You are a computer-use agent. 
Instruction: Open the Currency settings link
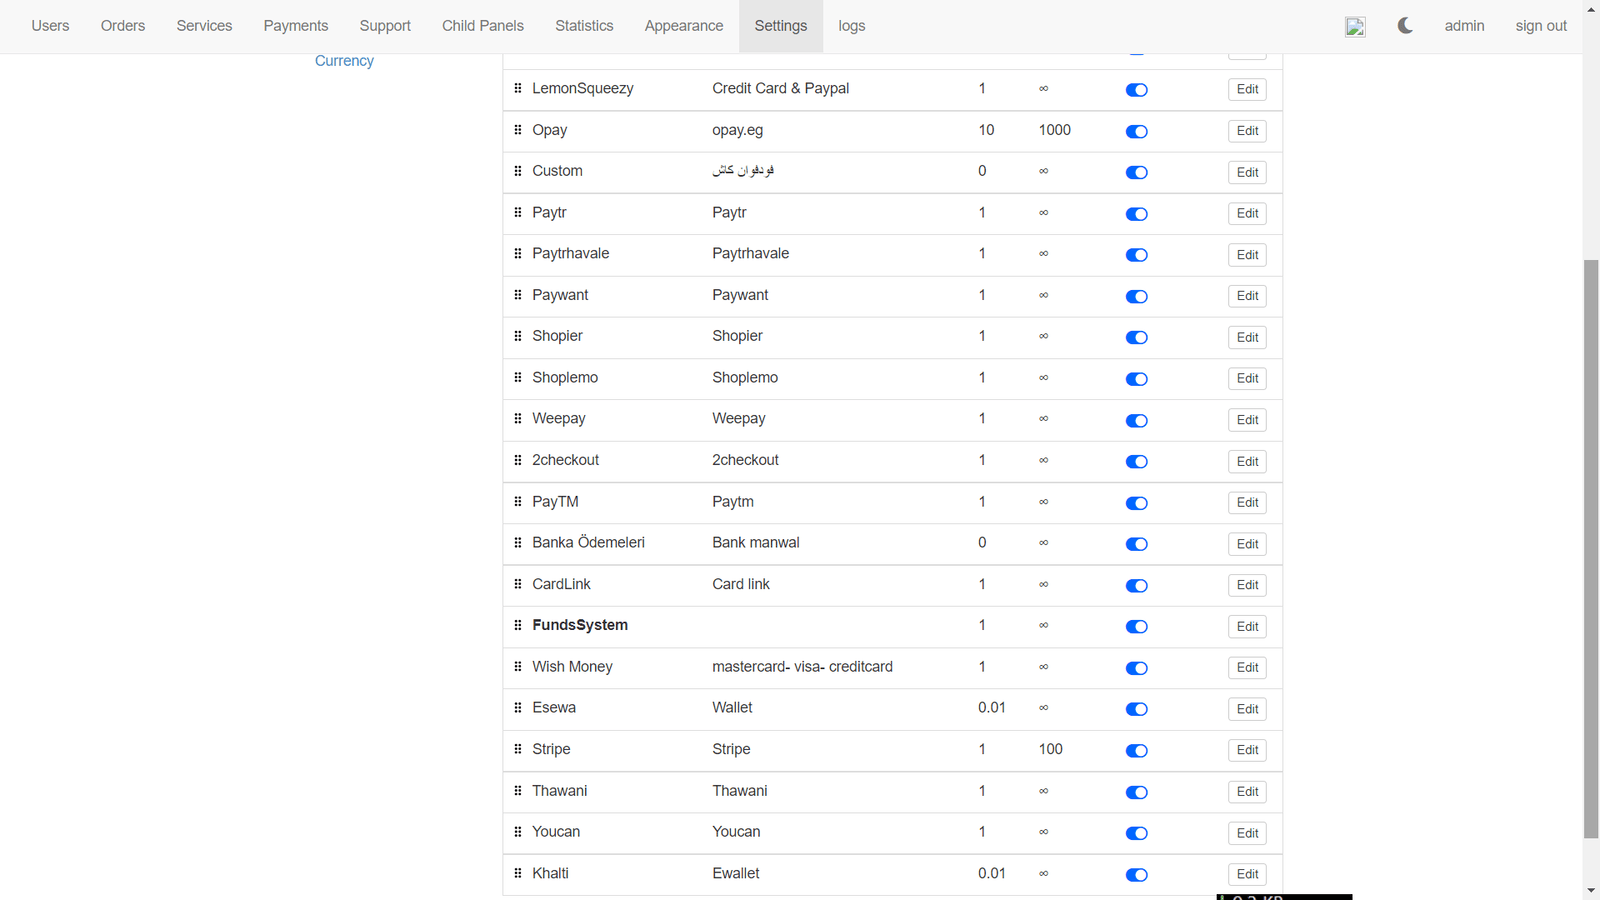[x=344, y=61]
